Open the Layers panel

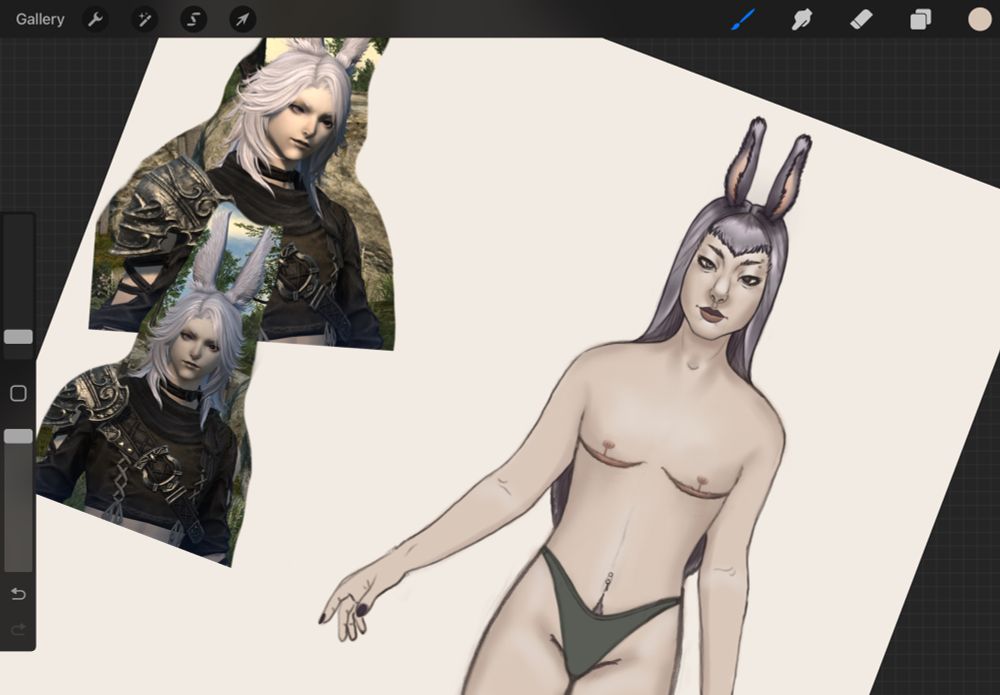coord(920,20)
